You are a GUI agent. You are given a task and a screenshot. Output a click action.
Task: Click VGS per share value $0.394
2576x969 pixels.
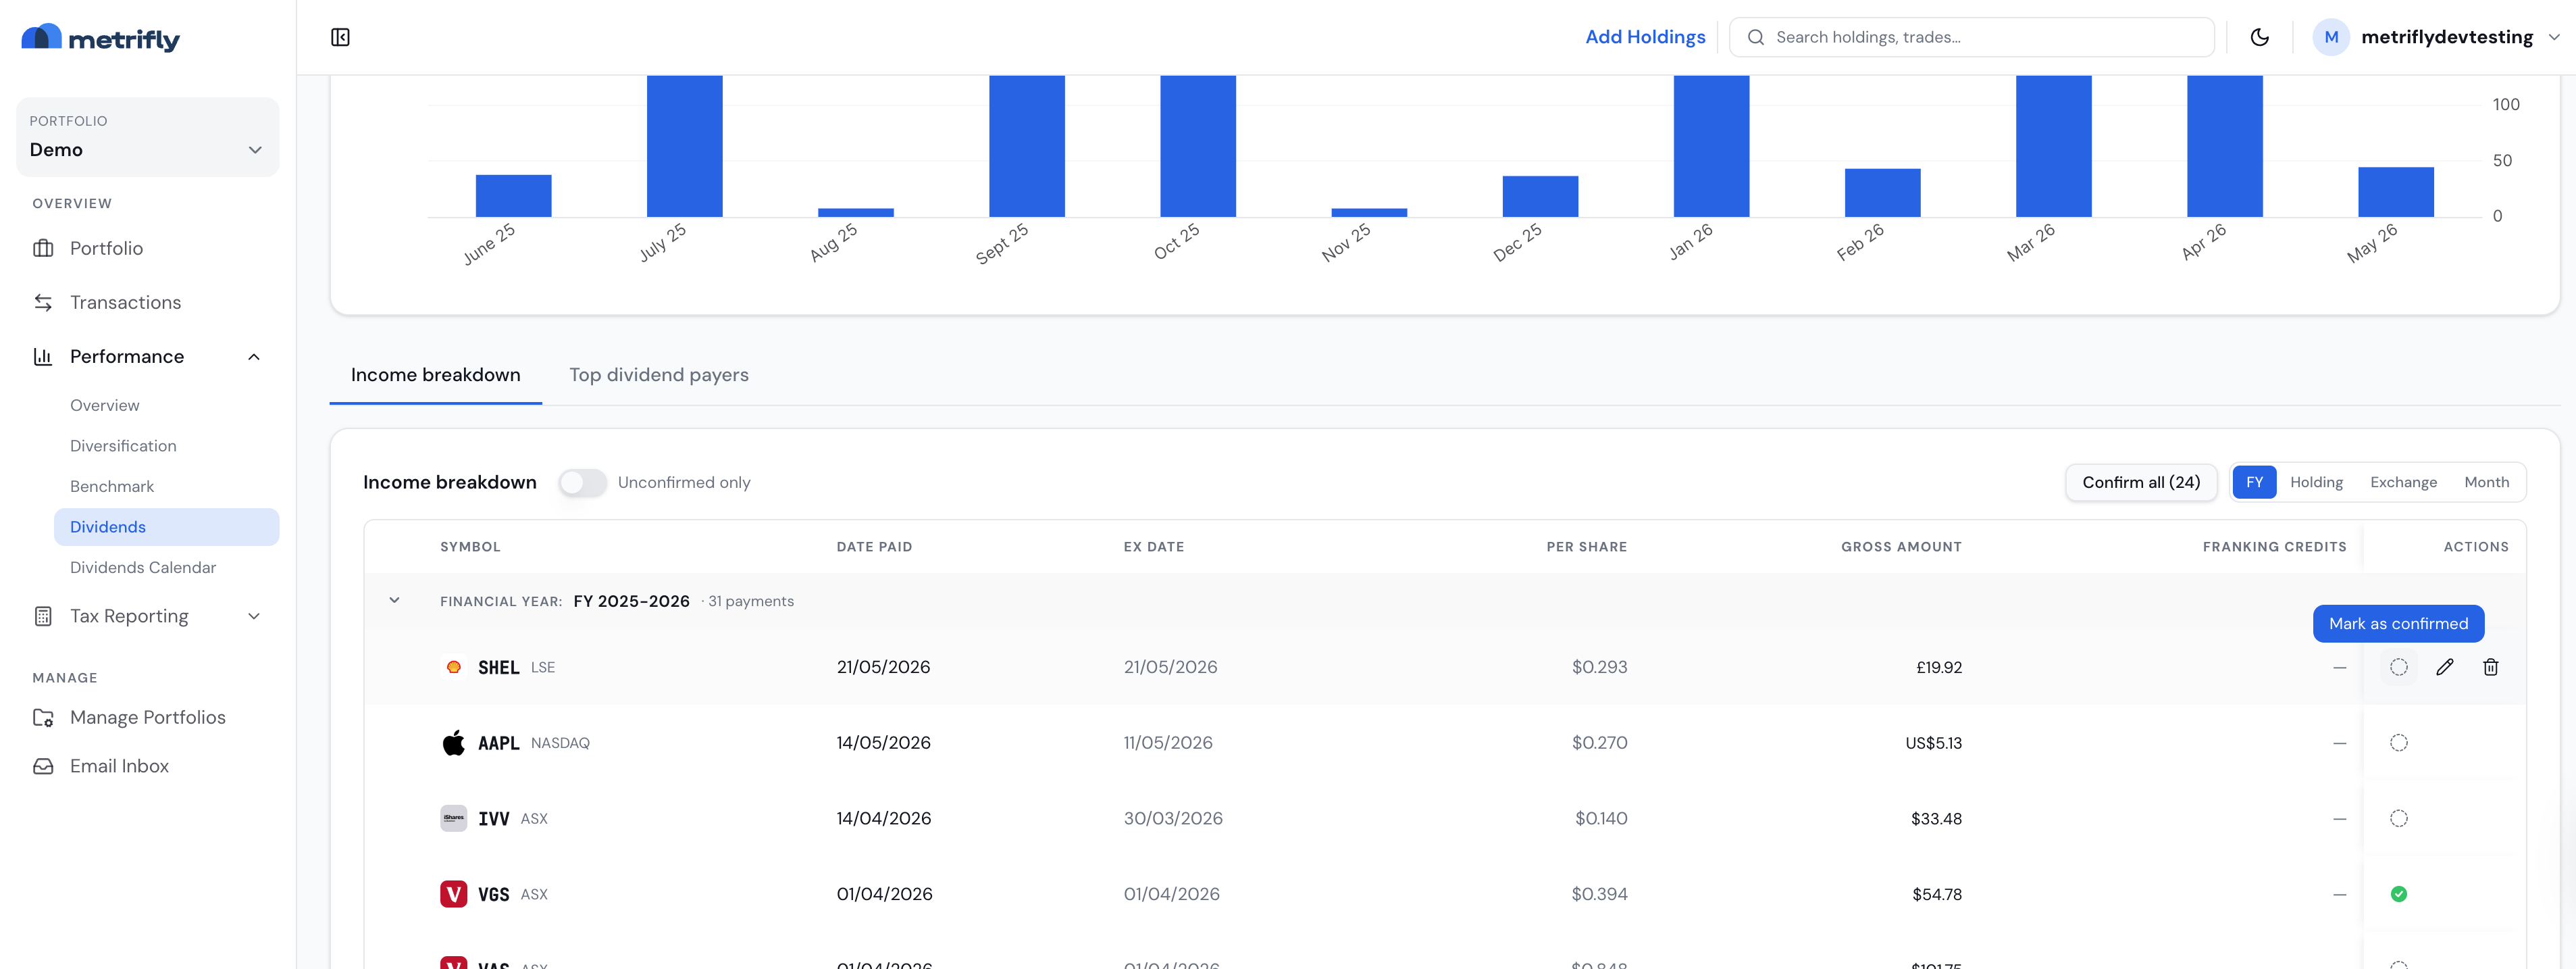point(1599,894)
